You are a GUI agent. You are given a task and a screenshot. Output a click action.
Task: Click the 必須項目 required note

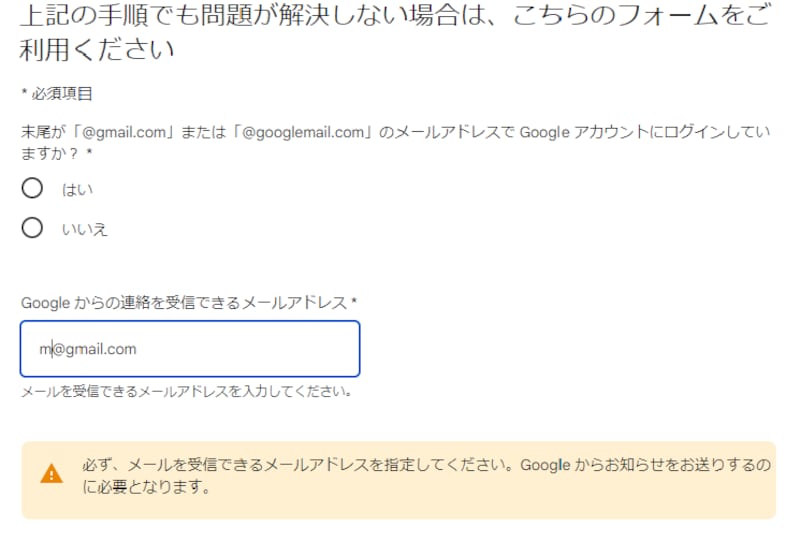61,94
